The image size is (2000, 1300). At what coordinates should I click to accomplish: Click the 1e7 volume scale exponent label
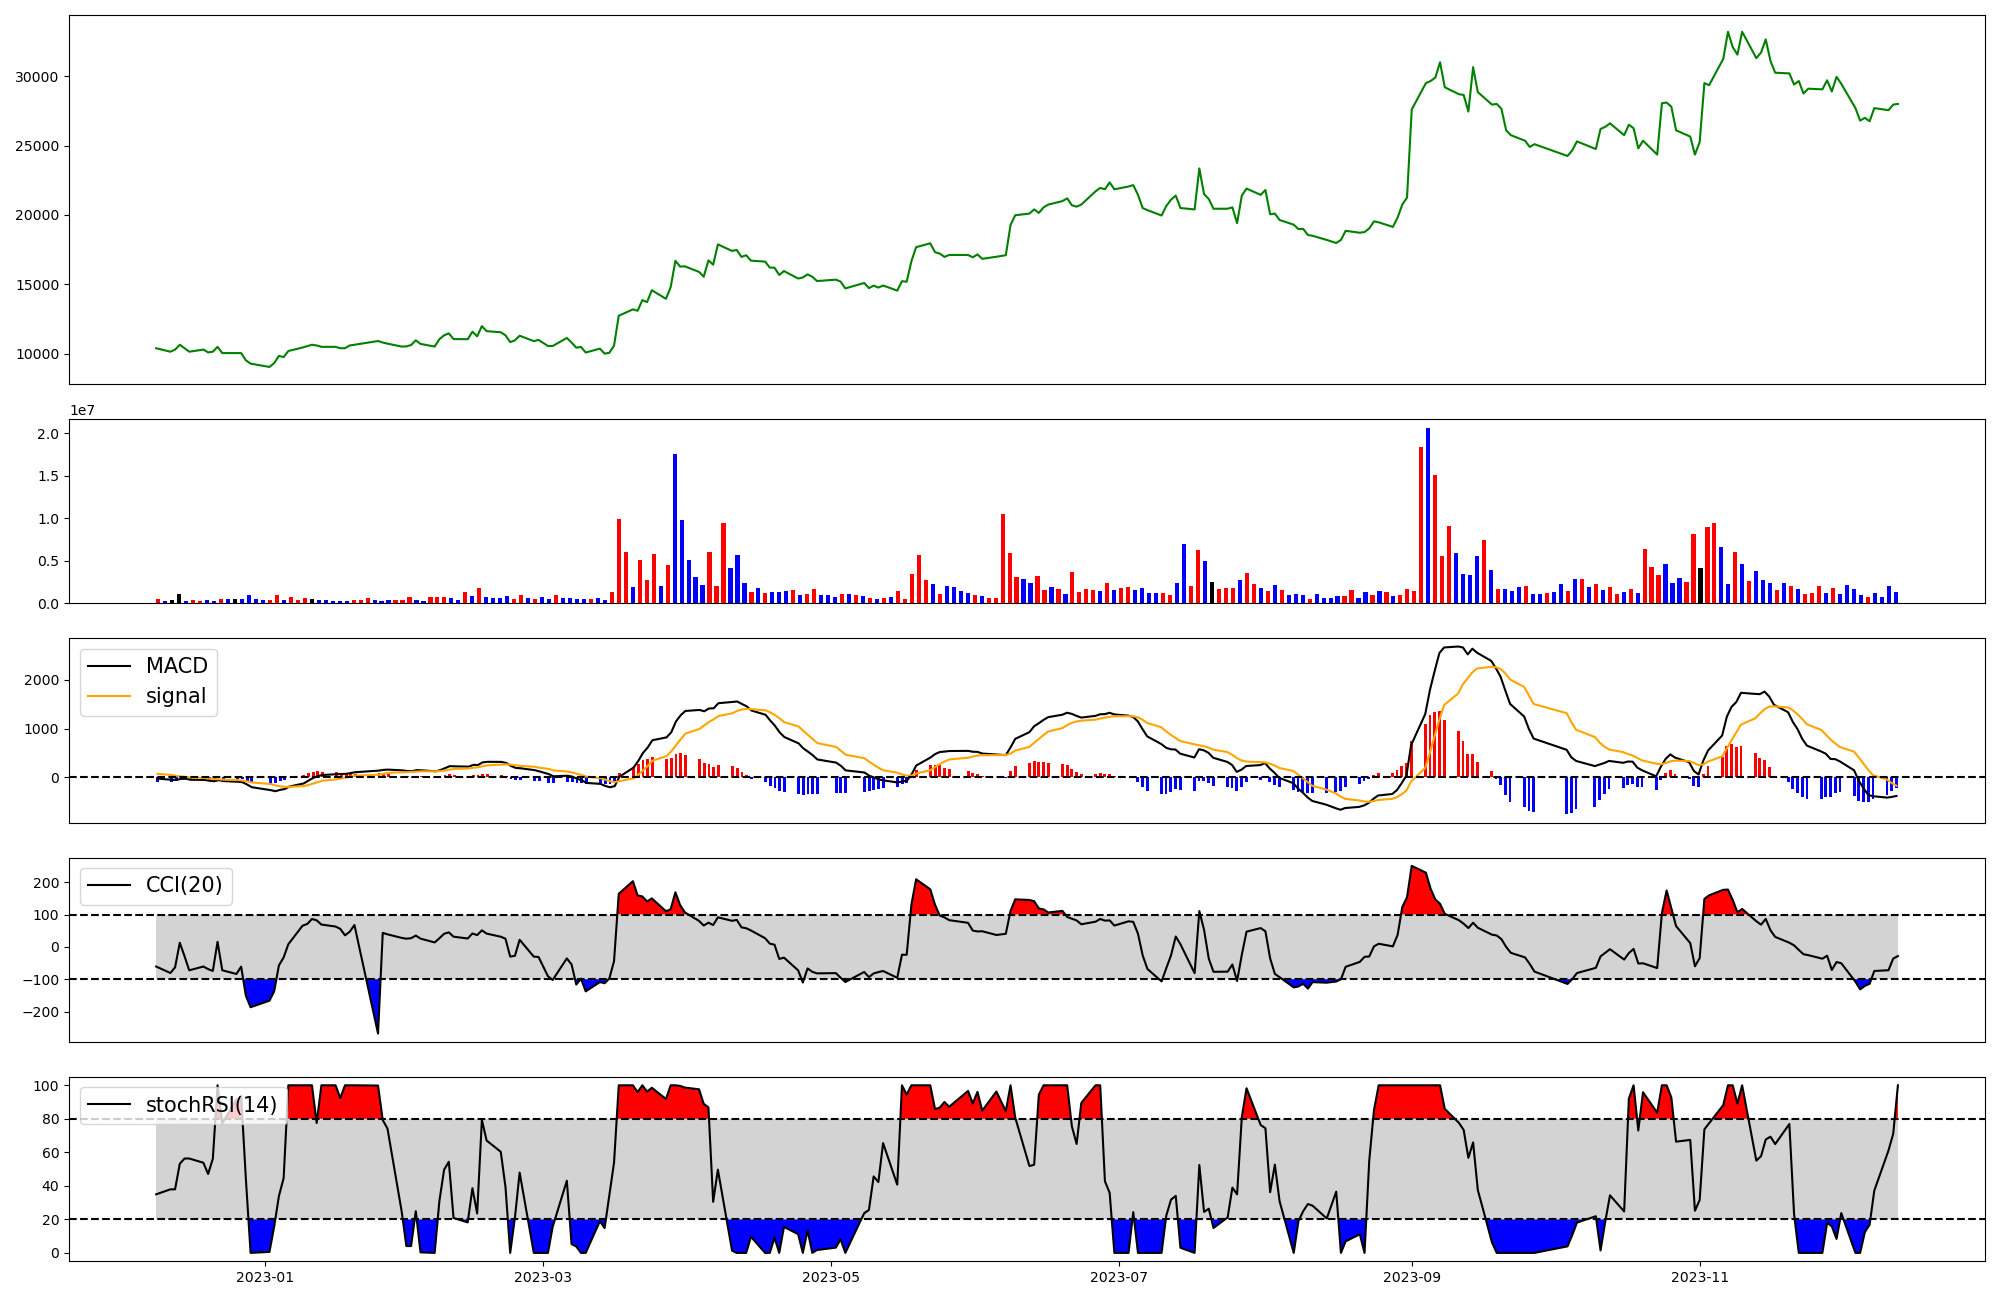click(82, 410)
